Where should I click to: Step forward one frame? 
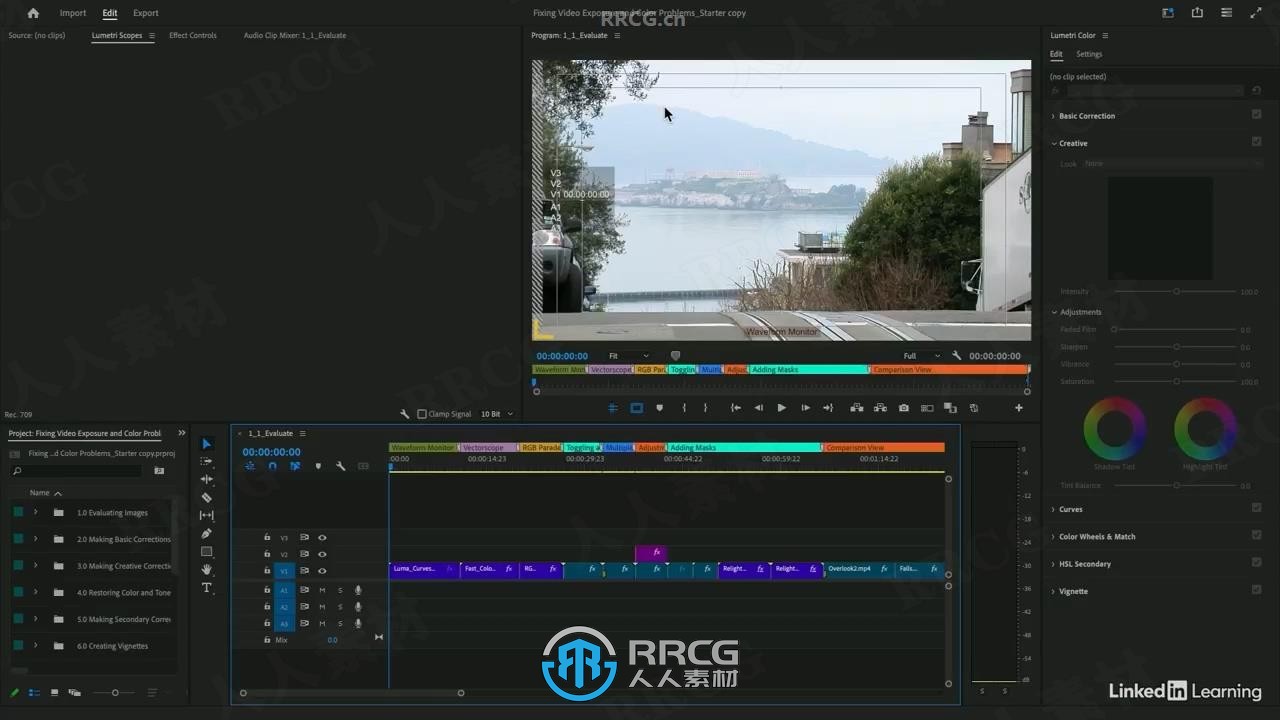805,408
